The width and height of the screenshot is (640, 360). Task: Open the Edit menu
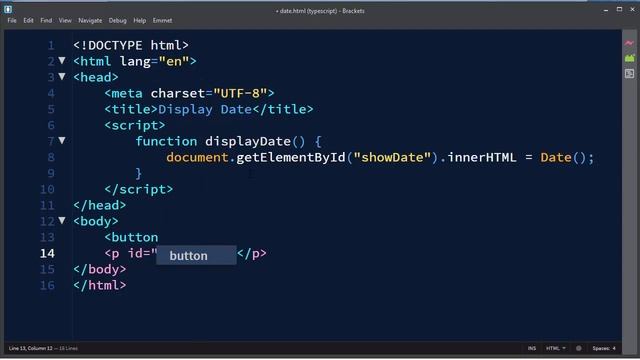(x=28, y=20)
